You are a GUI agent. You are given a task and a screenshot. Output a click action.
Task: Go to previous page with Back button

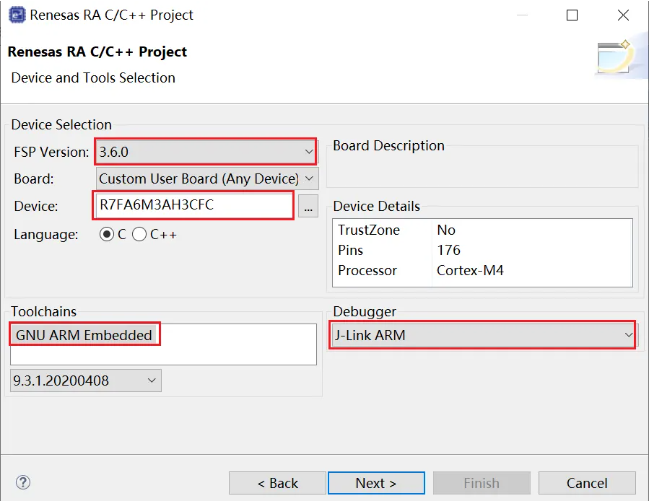tap(277, 483)
